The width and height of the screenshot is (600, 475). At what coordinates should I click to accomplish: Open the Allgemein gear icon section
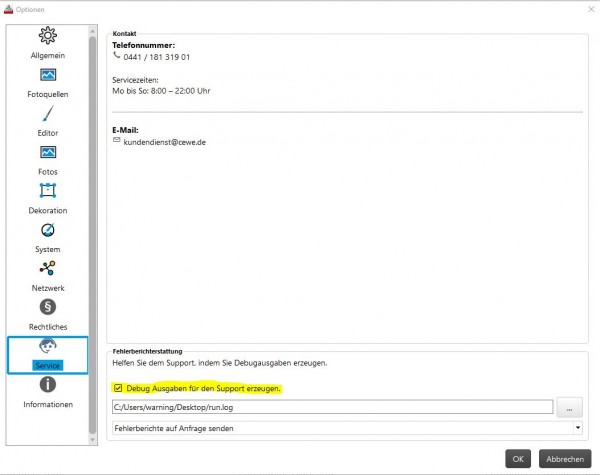tap(48, 36)
